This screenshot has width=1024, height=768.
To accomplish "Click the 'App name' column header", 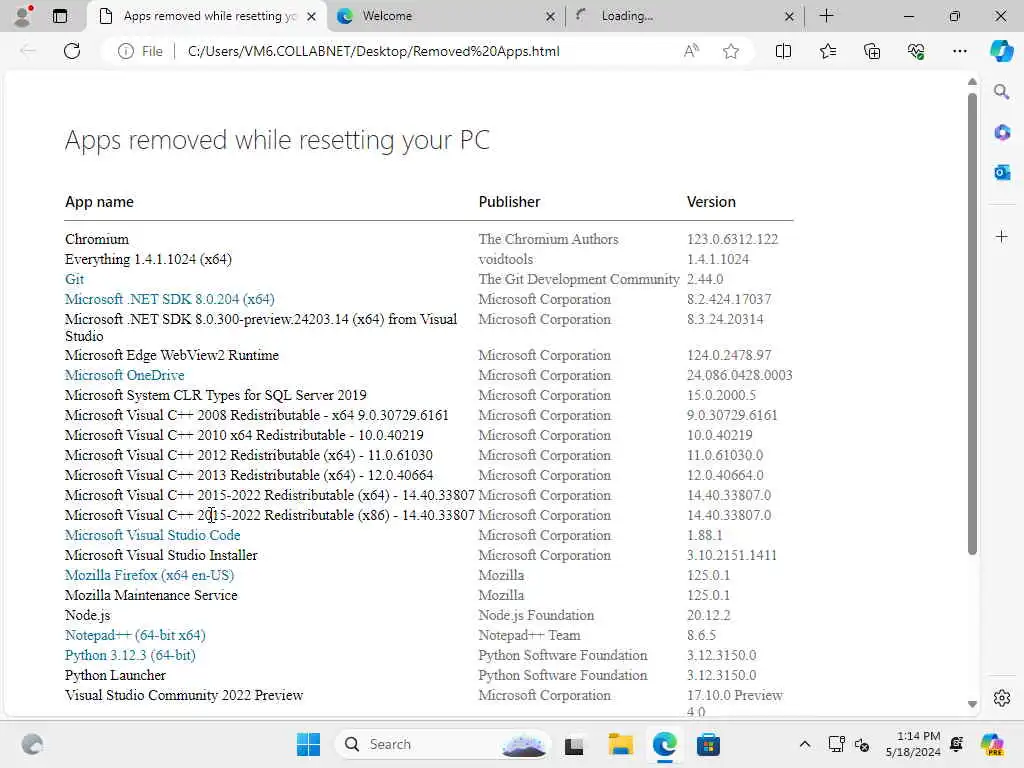I will 99,202.
